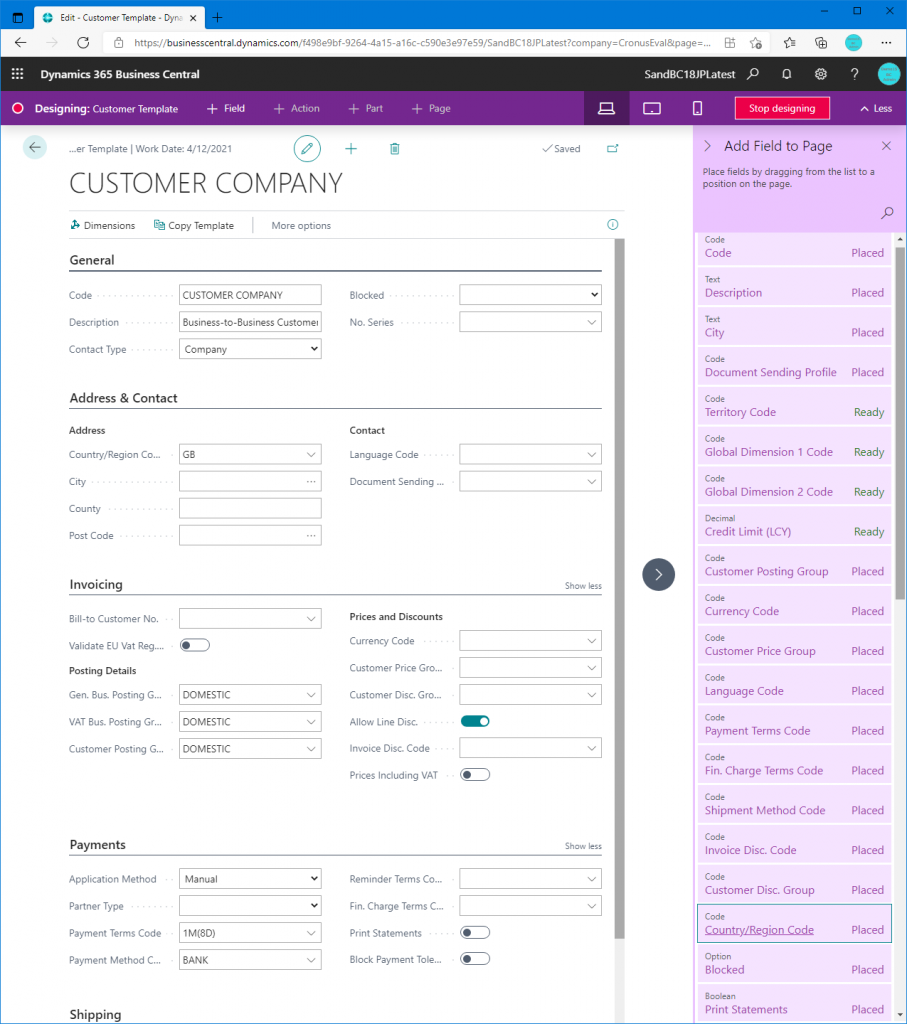Screen dimensions: 907x1024
Task: Switch to tablet preview in designer bar
Action: [x=652, y=108]
